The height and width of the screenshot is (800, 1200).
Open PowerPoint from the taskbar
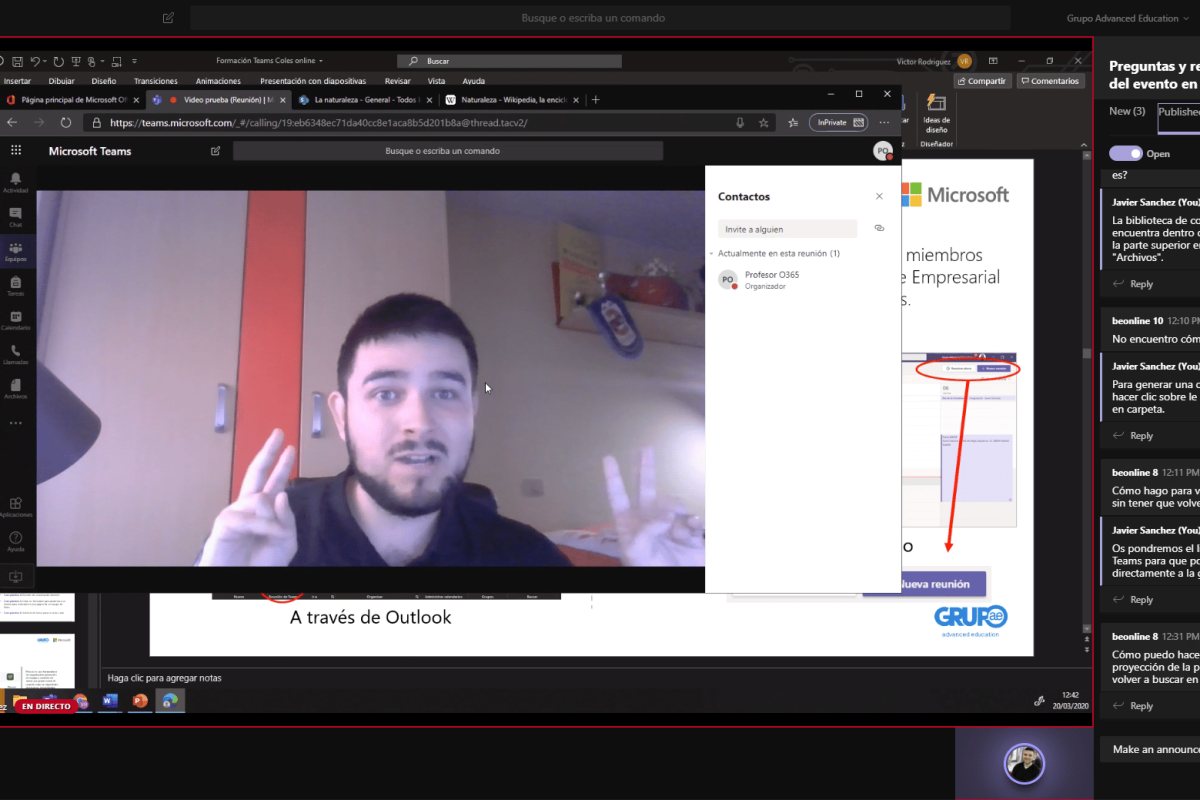click(x=140, y=700)
